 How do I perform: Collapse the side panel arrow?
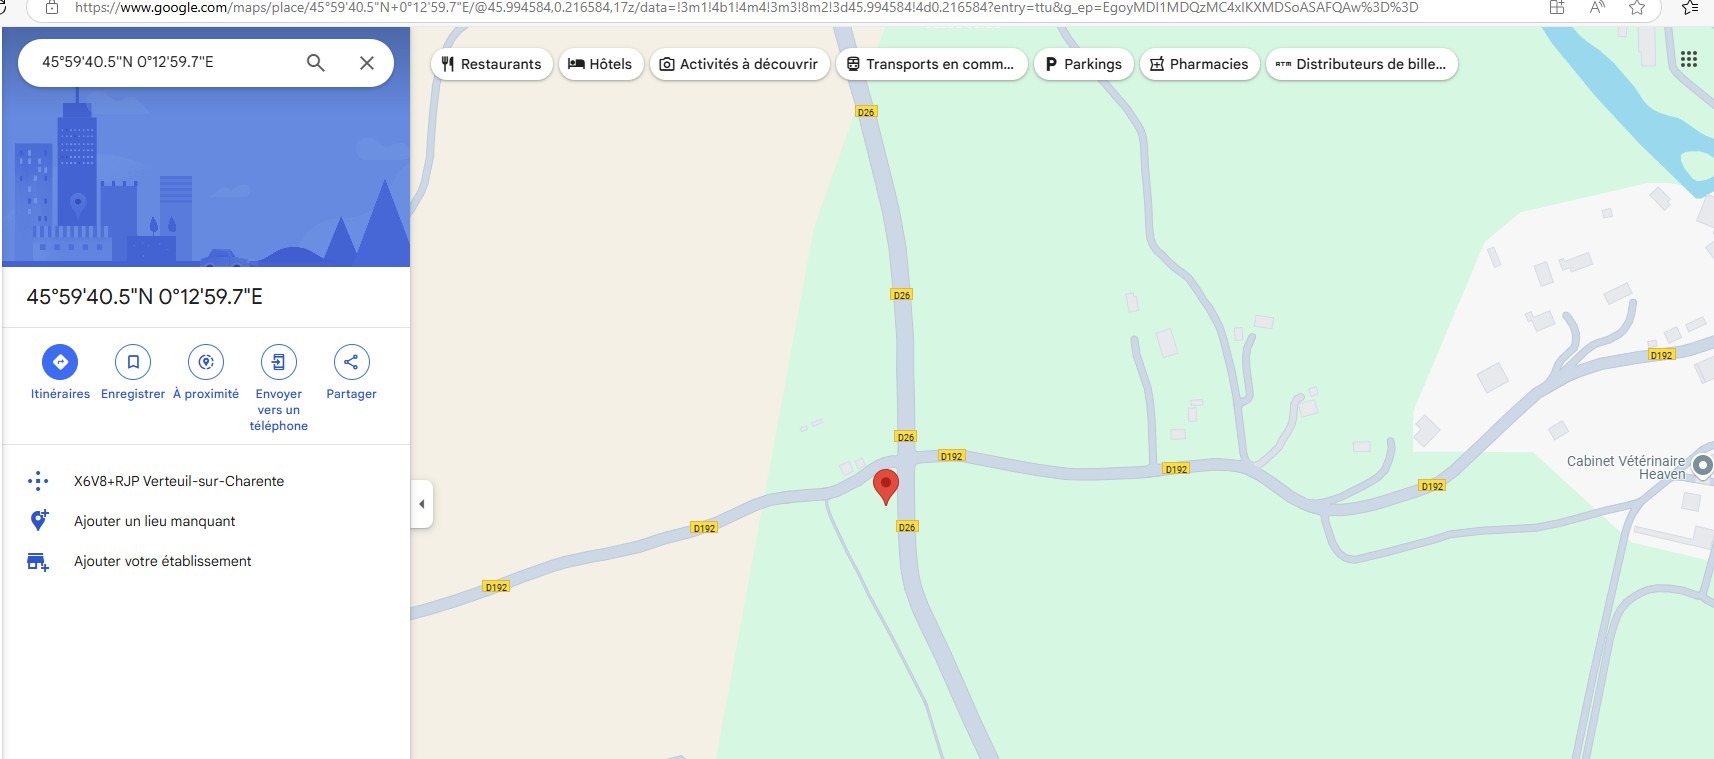pos(422,504)
